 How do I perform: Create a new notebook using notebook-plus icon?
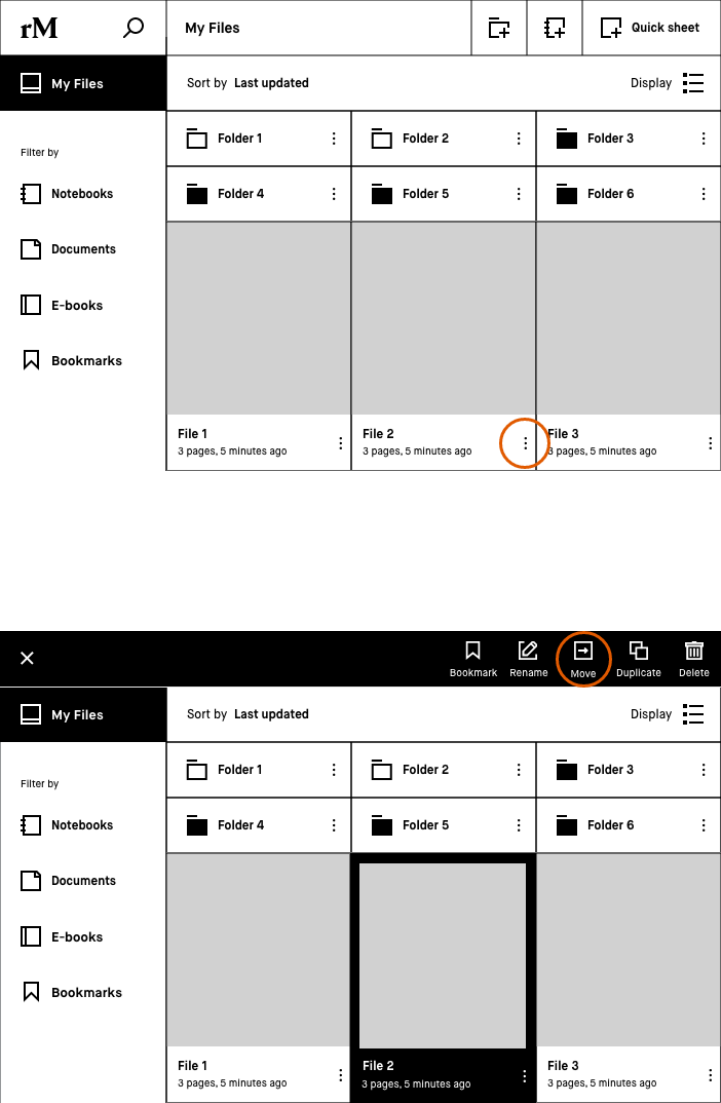tap(554, 28)
